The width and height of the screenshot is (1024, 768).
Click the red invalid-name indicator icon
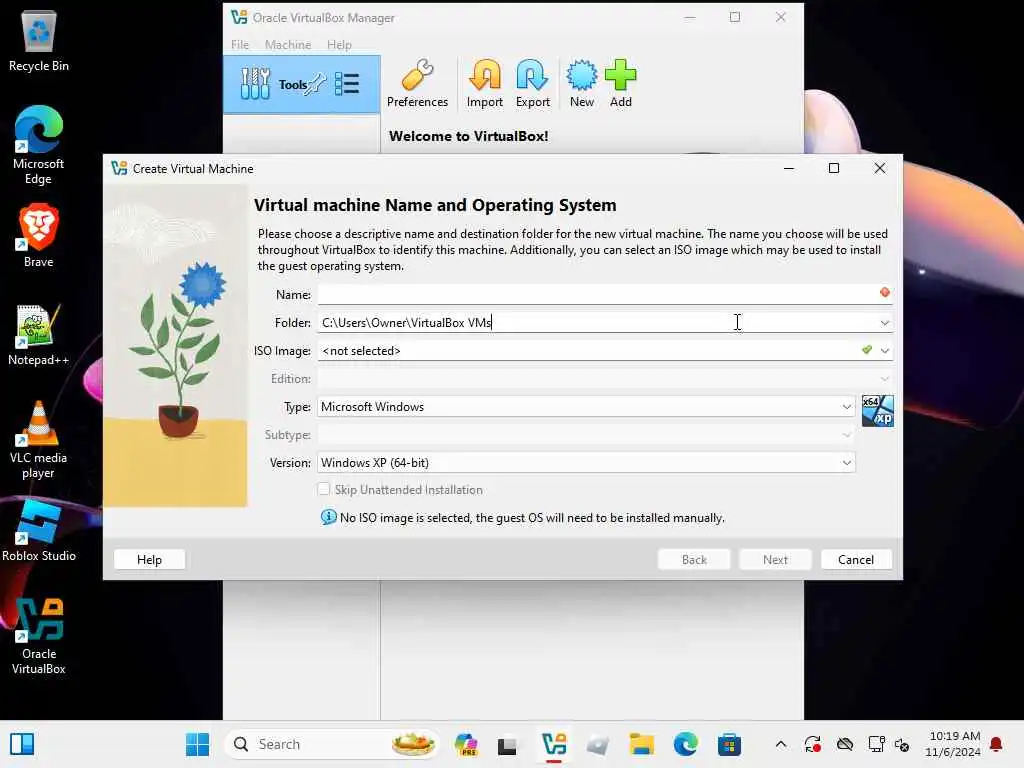click(x=885, y=293)
